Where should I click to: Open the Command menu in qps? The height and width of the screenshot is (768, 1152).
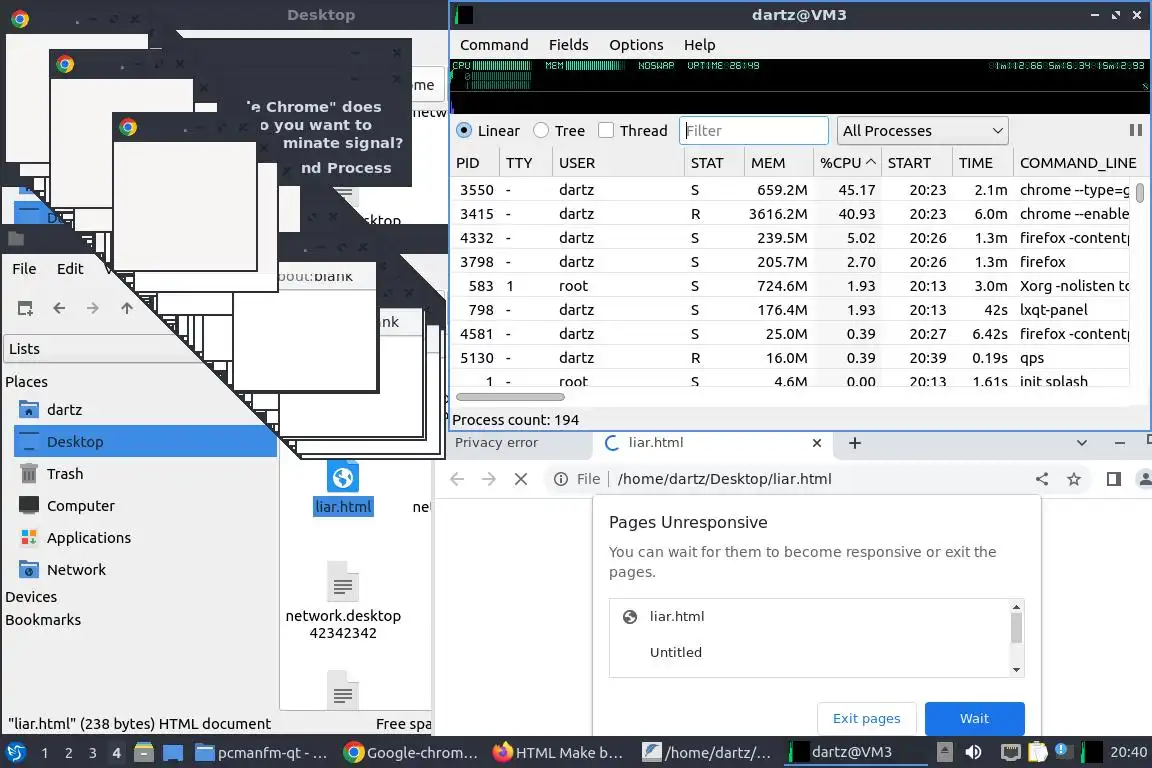(494, 45)
